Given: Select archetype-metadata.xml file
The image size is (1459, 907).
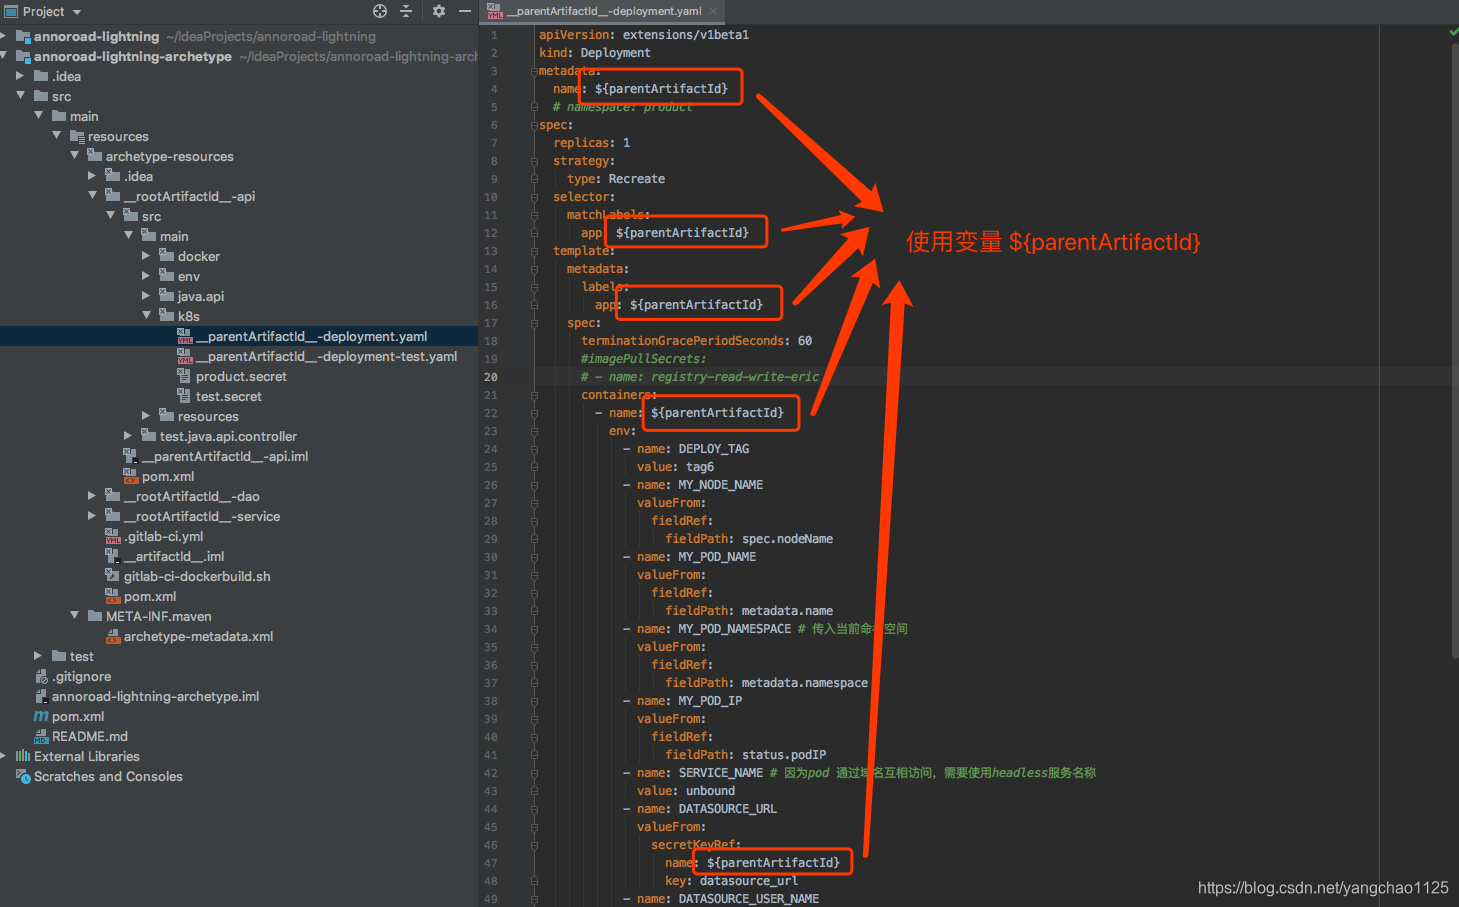Looking at the screenshot, I should point(198,636).
